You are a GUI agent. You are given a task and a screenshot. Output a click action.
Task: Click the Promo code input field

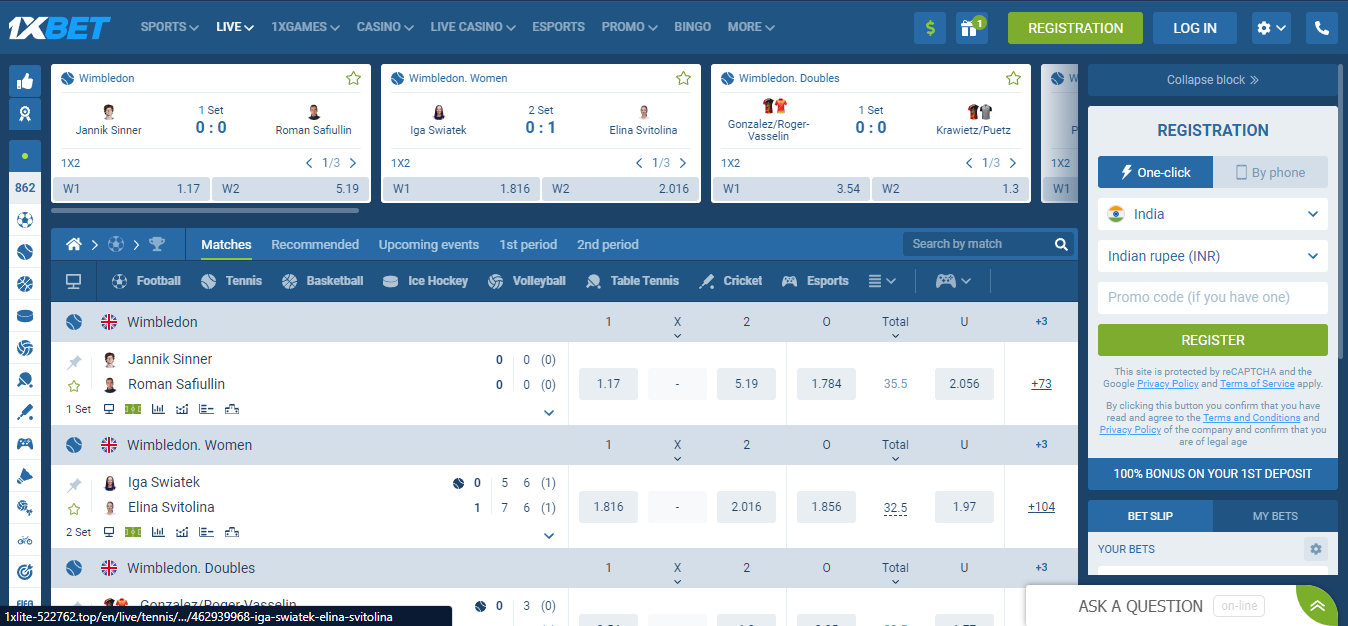(1213, 297)
